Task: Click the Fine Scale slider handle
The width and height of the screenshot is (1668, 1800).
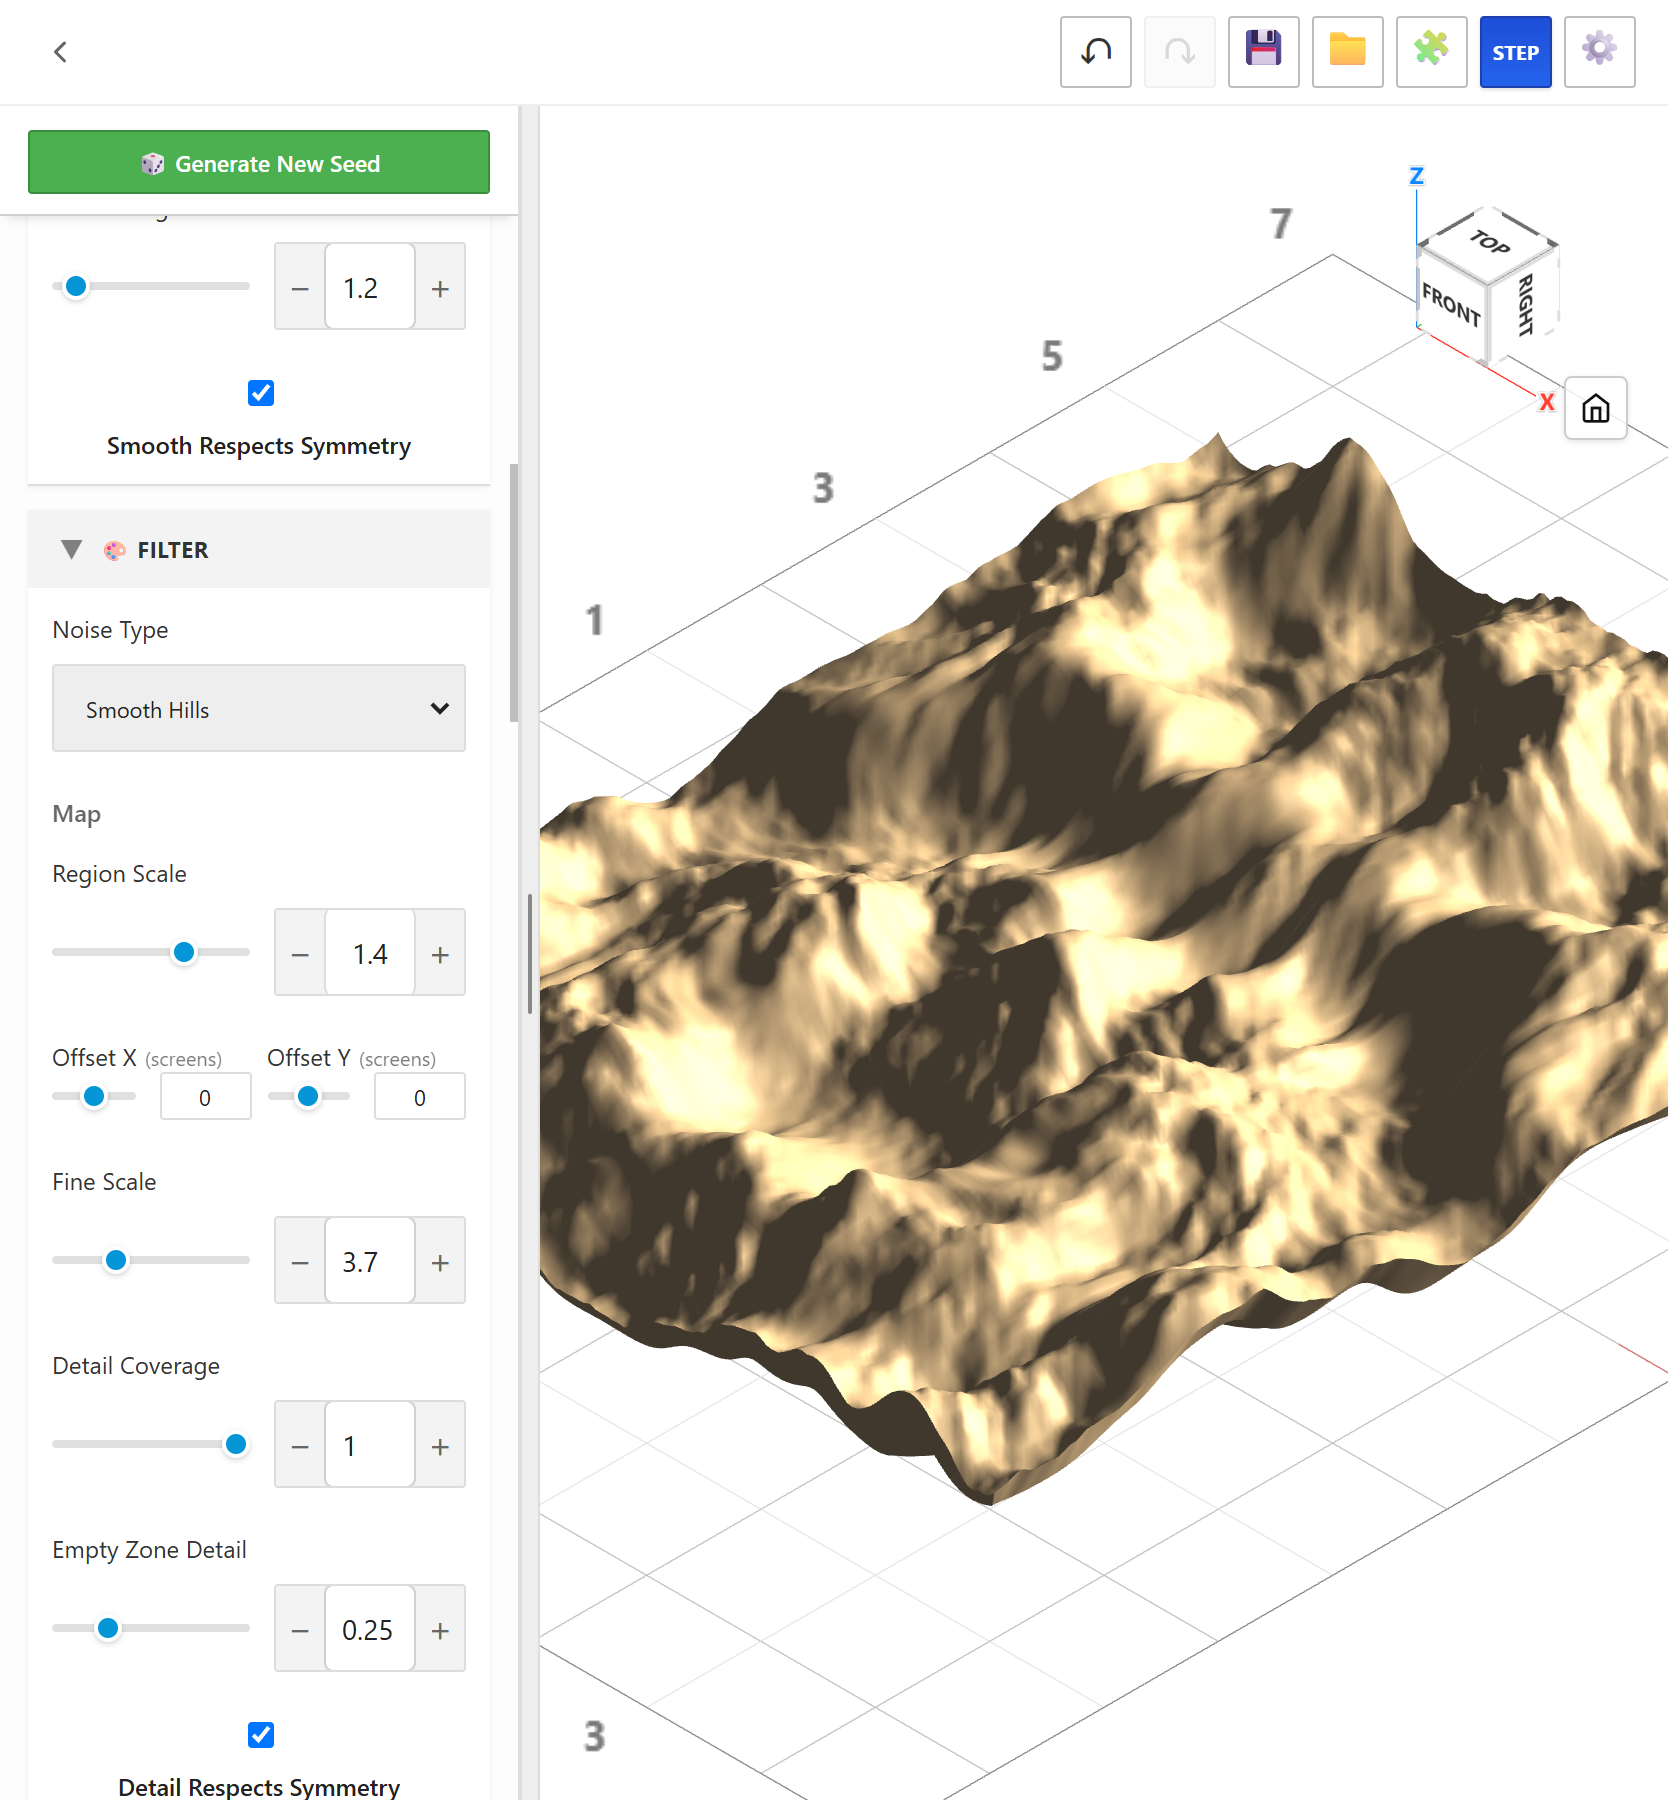Action: pyautogui.click(x=116, y=1260)
